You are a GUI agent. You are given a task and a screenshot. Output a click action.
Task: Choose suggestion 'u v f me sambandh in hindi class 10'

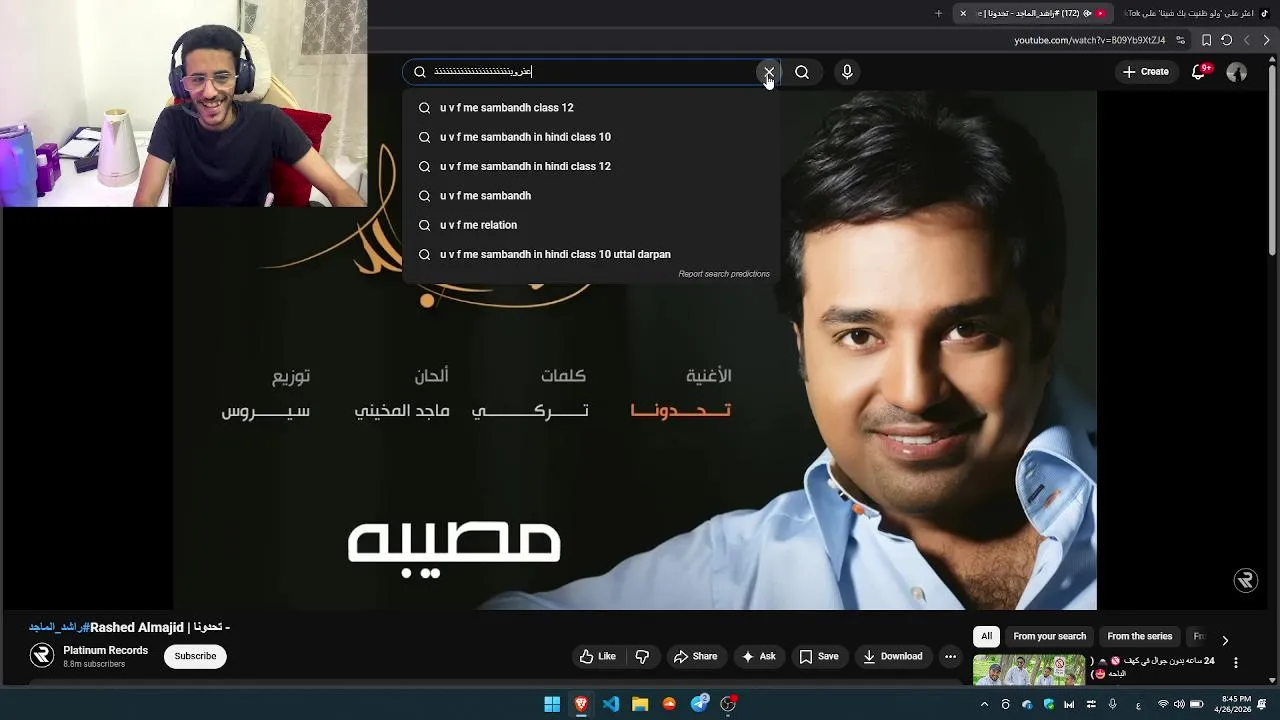coord(591,137)
